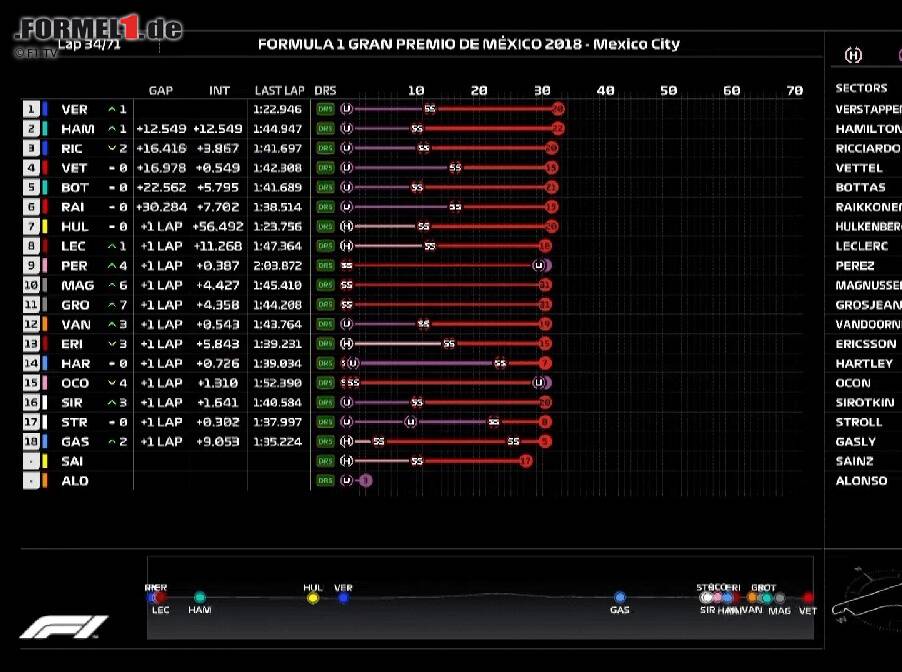
Task: Click the SECTORS panel heading
Action: [x=861, y=88]
